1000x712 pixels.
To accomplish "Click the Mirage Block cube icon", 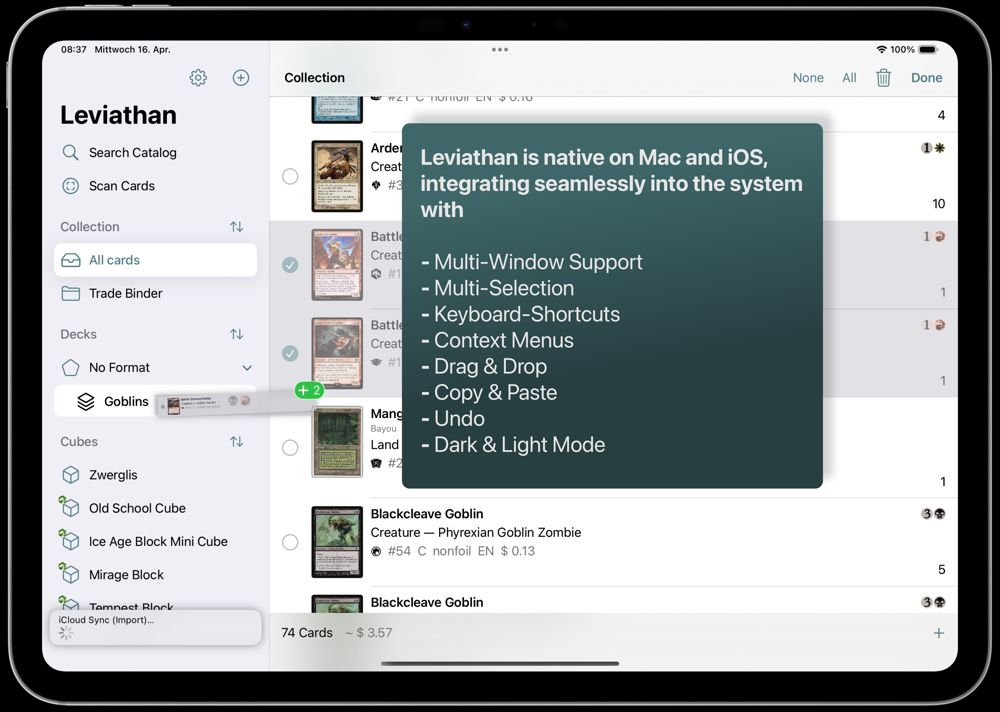I will pos(69,573).
